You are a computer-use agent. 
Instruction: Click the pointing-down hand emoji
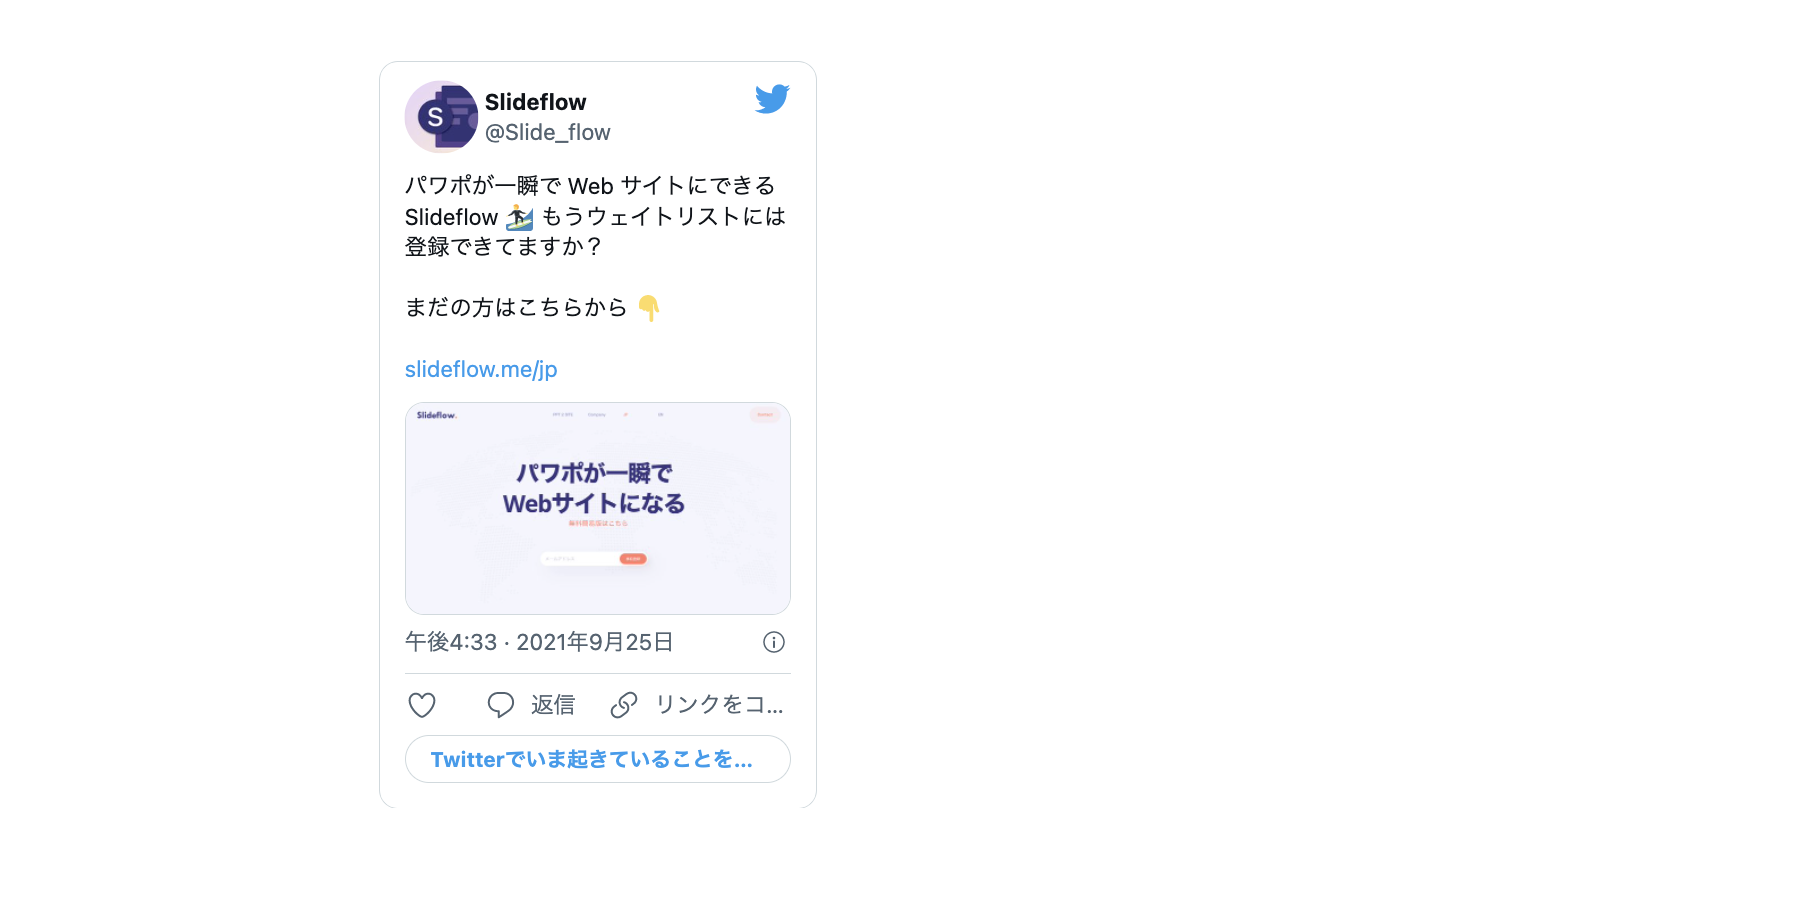pos(649,308)
